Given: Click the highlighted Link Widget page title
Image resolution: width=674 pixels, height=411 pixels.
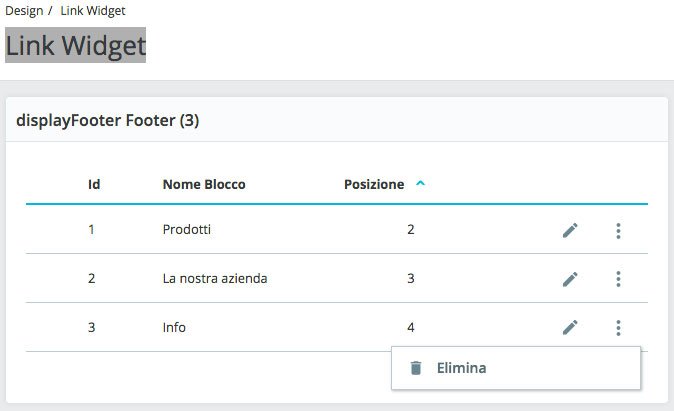Looking at the screenshot, I should coord(76,45).
